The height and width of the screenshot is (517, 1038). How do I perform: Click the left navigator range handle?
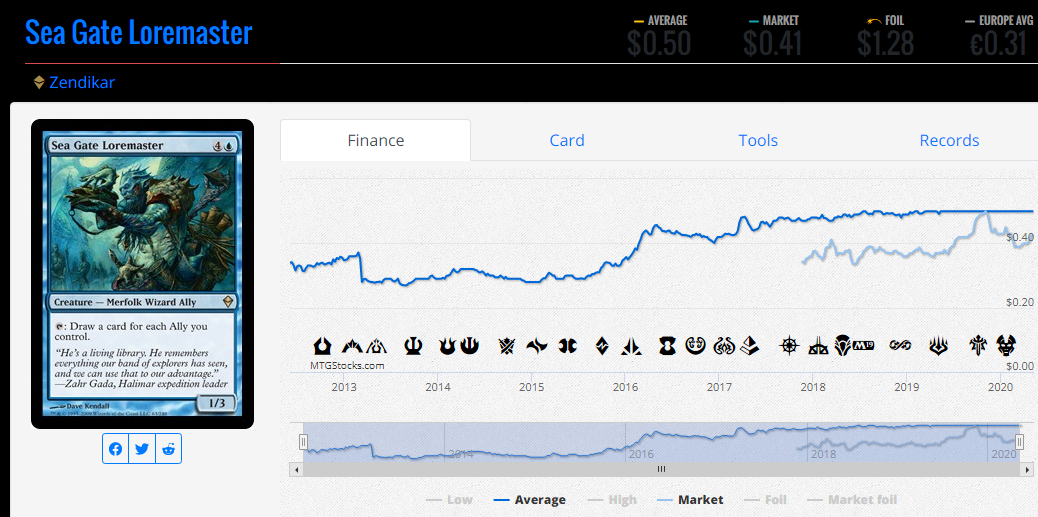pyautogui.click(x=303, y=442)
